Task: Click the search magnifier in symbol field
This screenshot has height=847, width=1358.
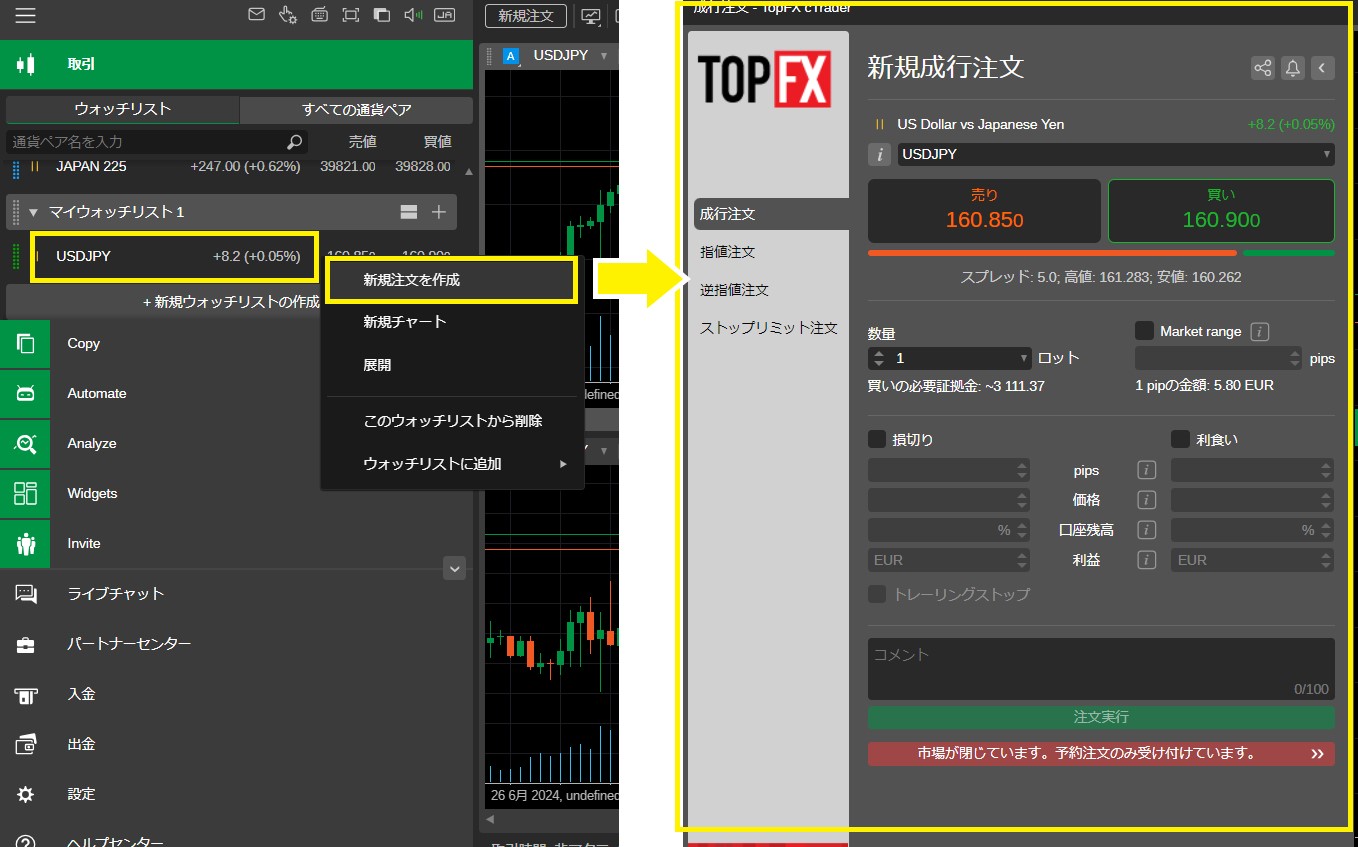Action: pos(294,142)
